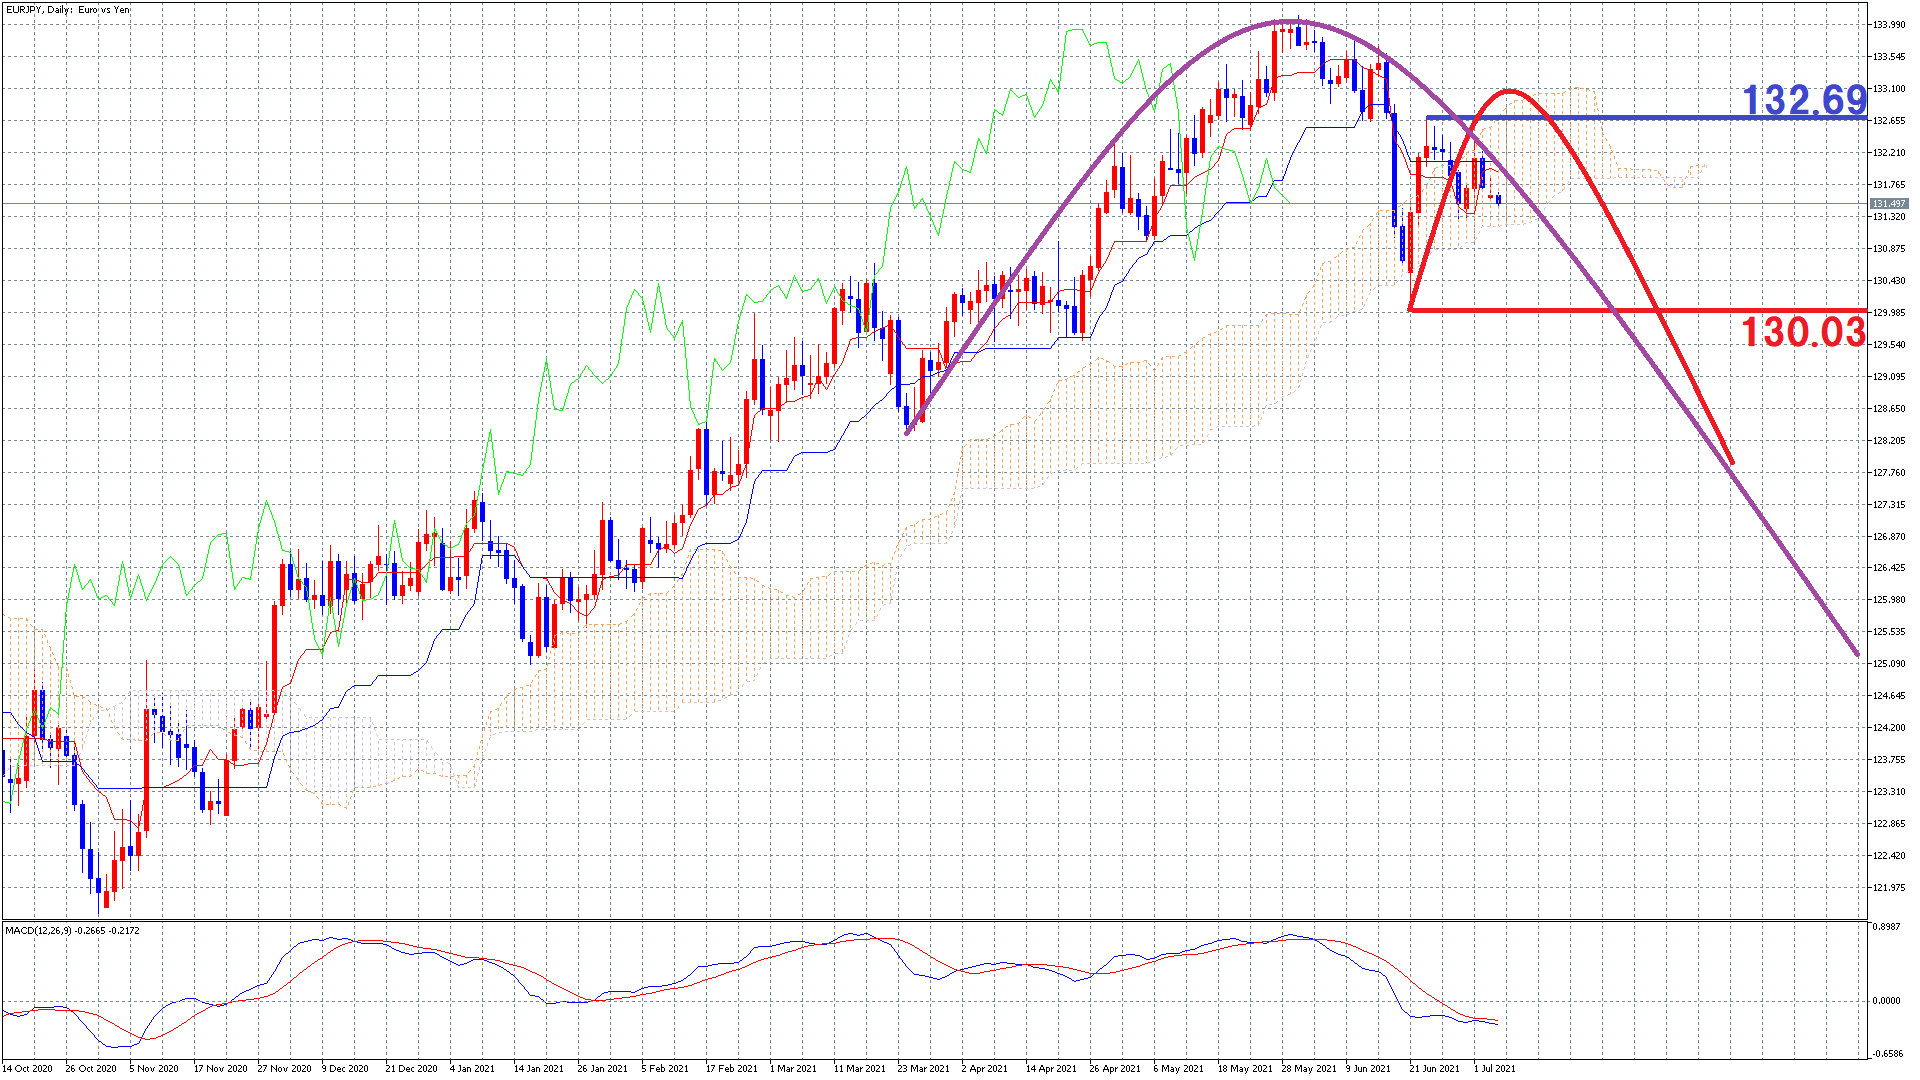The width and height of the screenshot is (1920, 1080).
Task: Click the 133.990 price on the axis
Action: [x=1888, y=25]
